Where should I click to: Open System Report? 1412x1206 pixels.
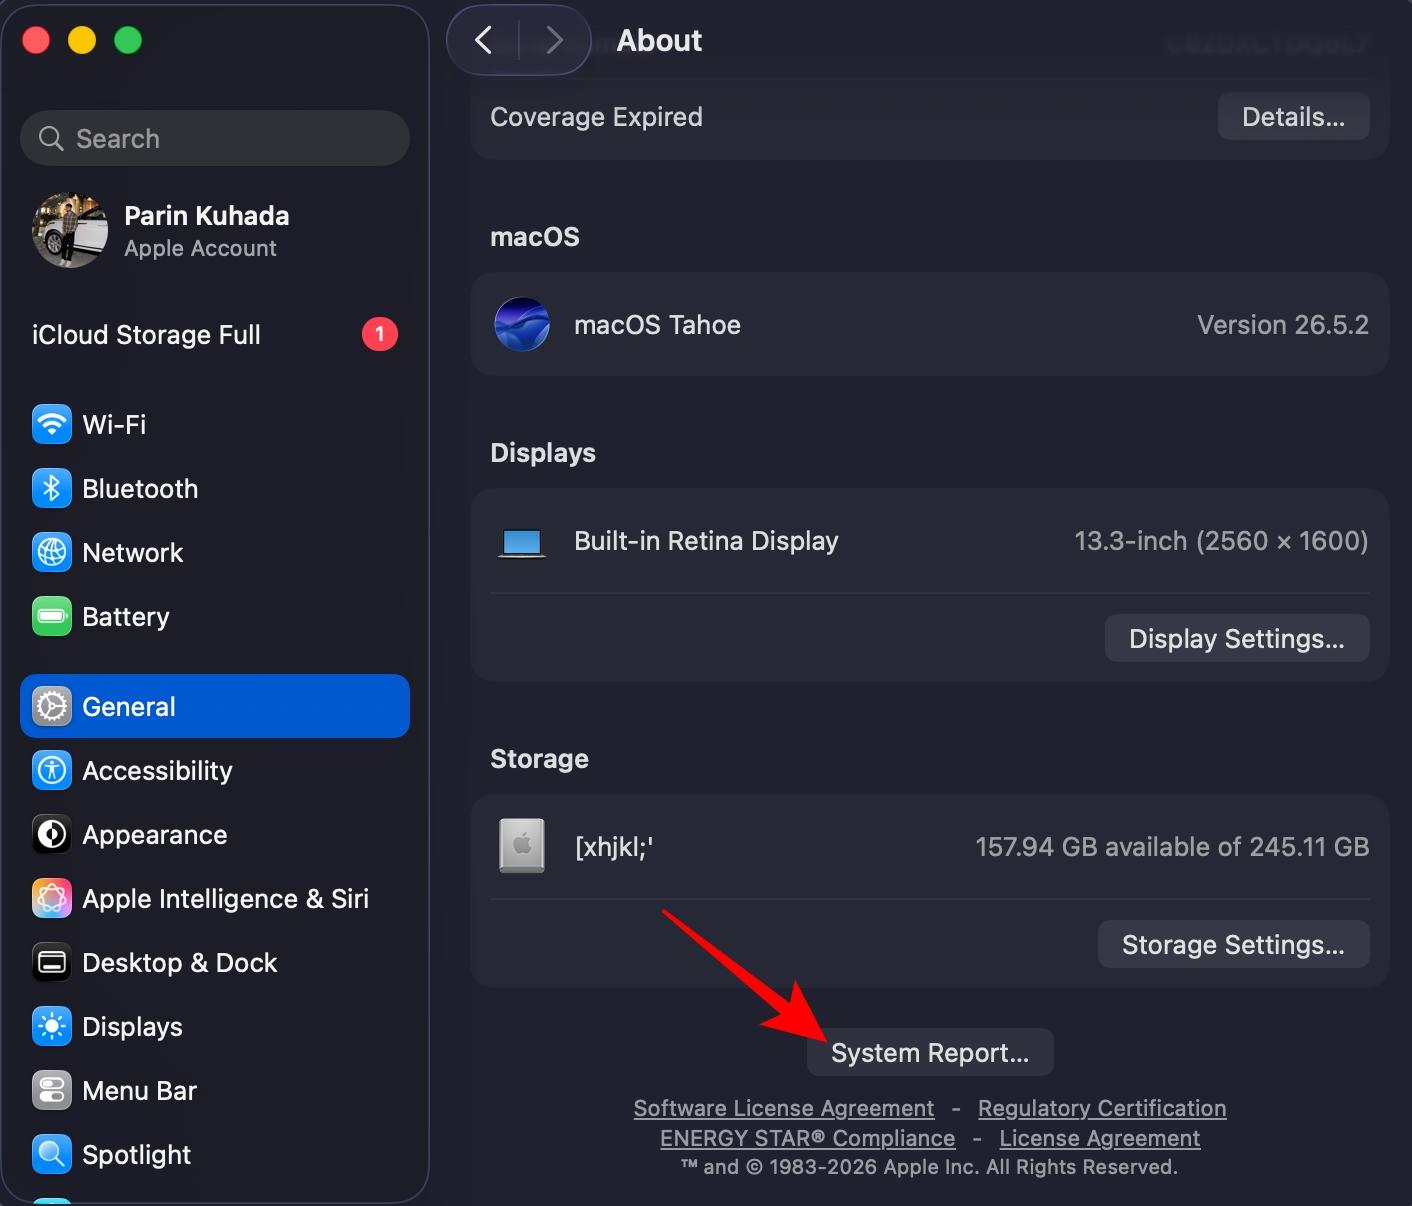click(930, 1052)
